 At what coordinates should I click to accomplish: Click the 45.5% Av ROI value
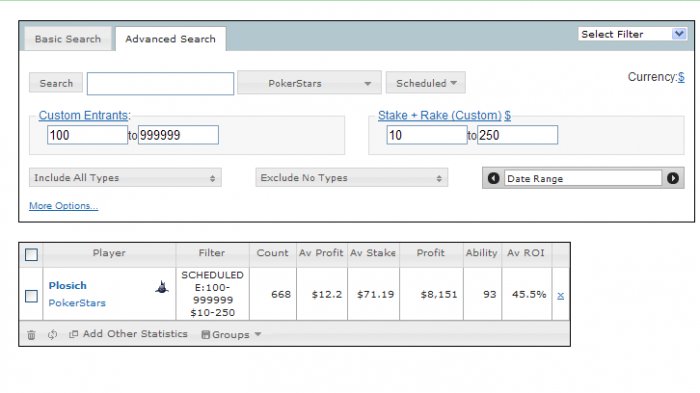529,294
